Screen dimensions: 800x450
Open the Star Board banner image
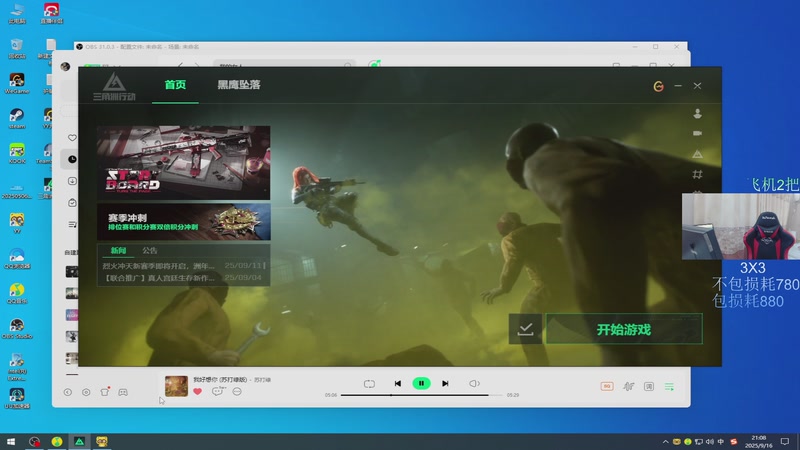[x=184, y=162]
